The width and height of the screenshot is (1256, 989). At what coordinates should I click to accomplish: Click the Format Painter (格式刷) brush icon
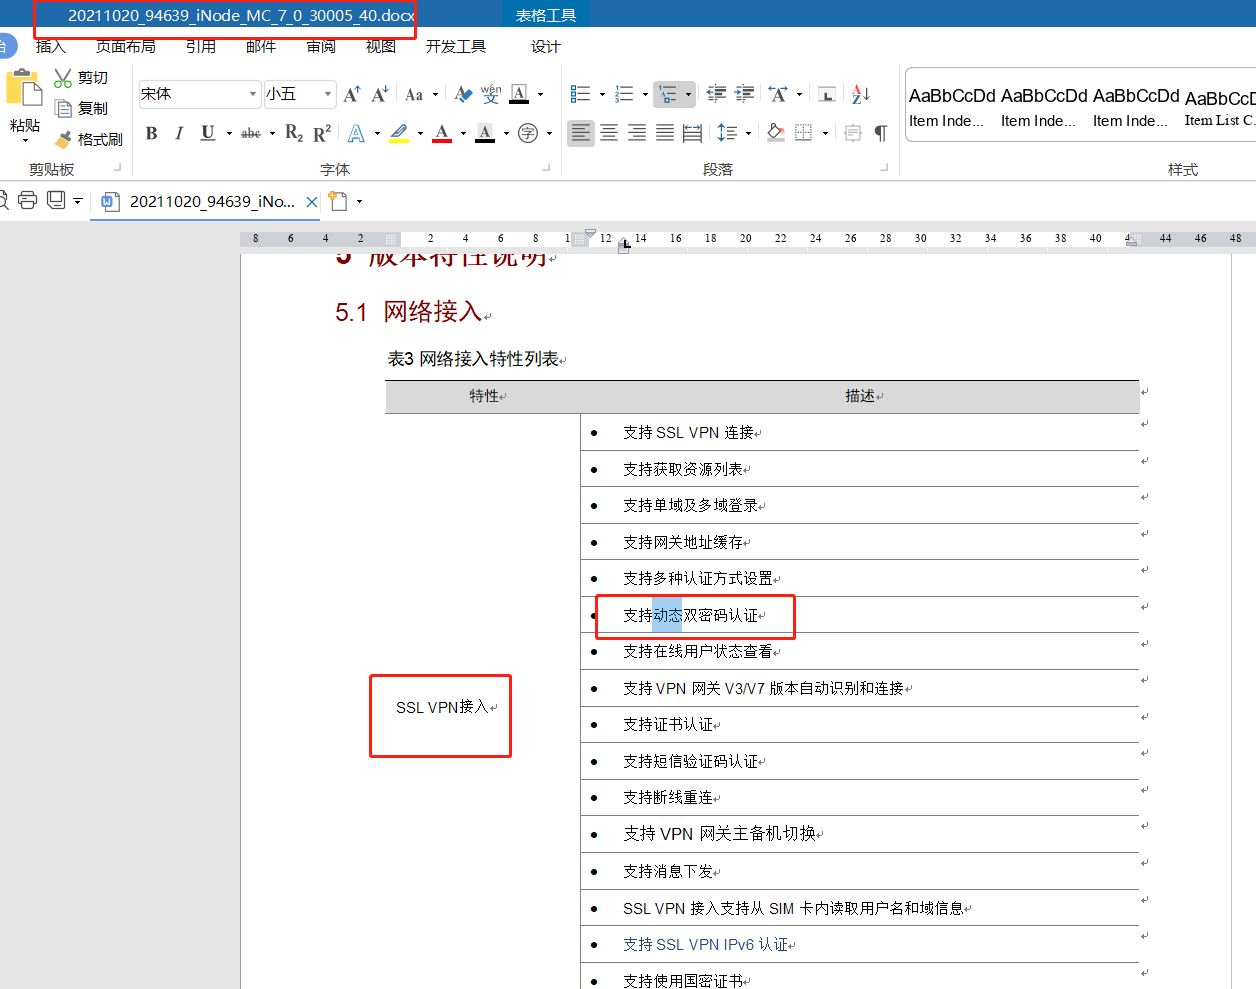point(65,139)
